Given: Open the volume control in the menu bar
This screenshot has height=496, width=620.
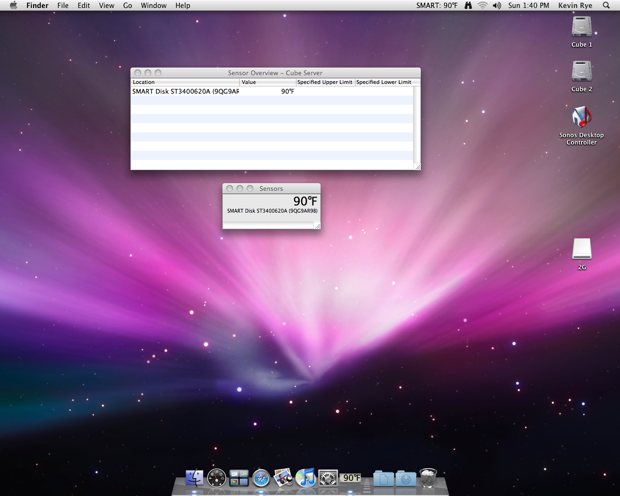Looking at the screenshot, I should [x=497, y=5].
